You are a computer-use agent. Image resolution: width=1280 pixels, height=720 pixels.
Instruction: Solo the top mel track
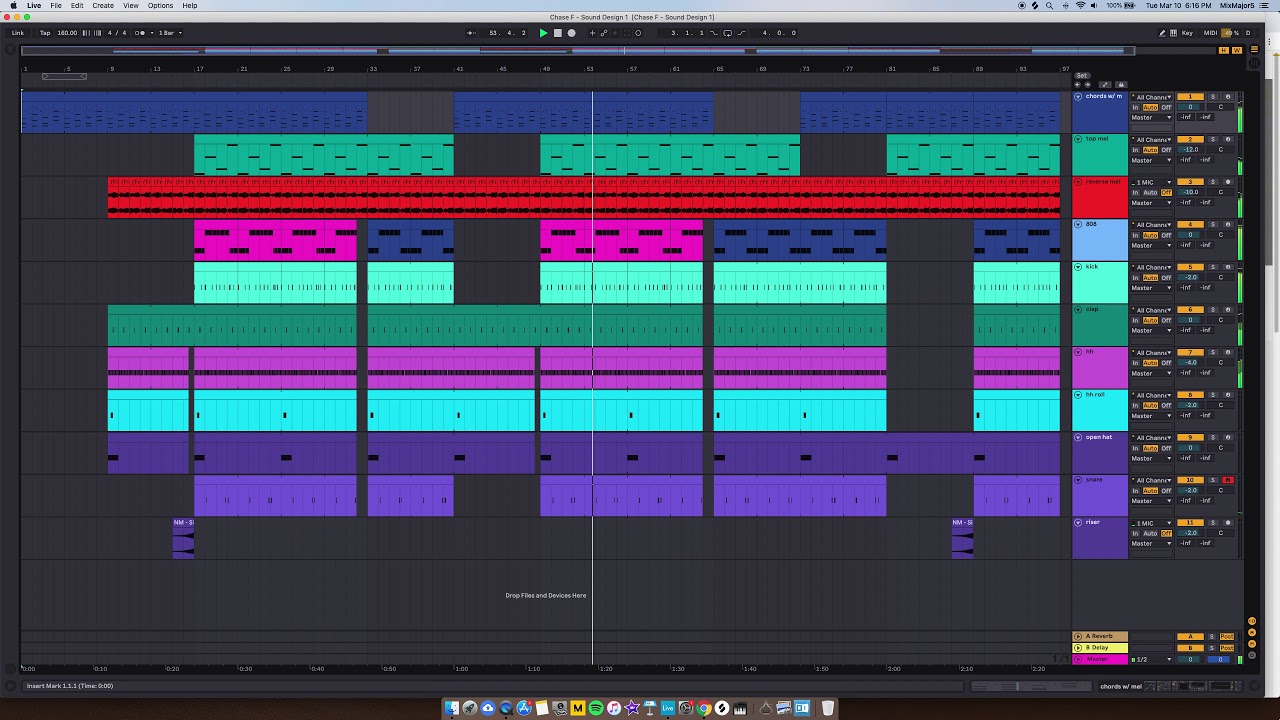pos(1213,139)
